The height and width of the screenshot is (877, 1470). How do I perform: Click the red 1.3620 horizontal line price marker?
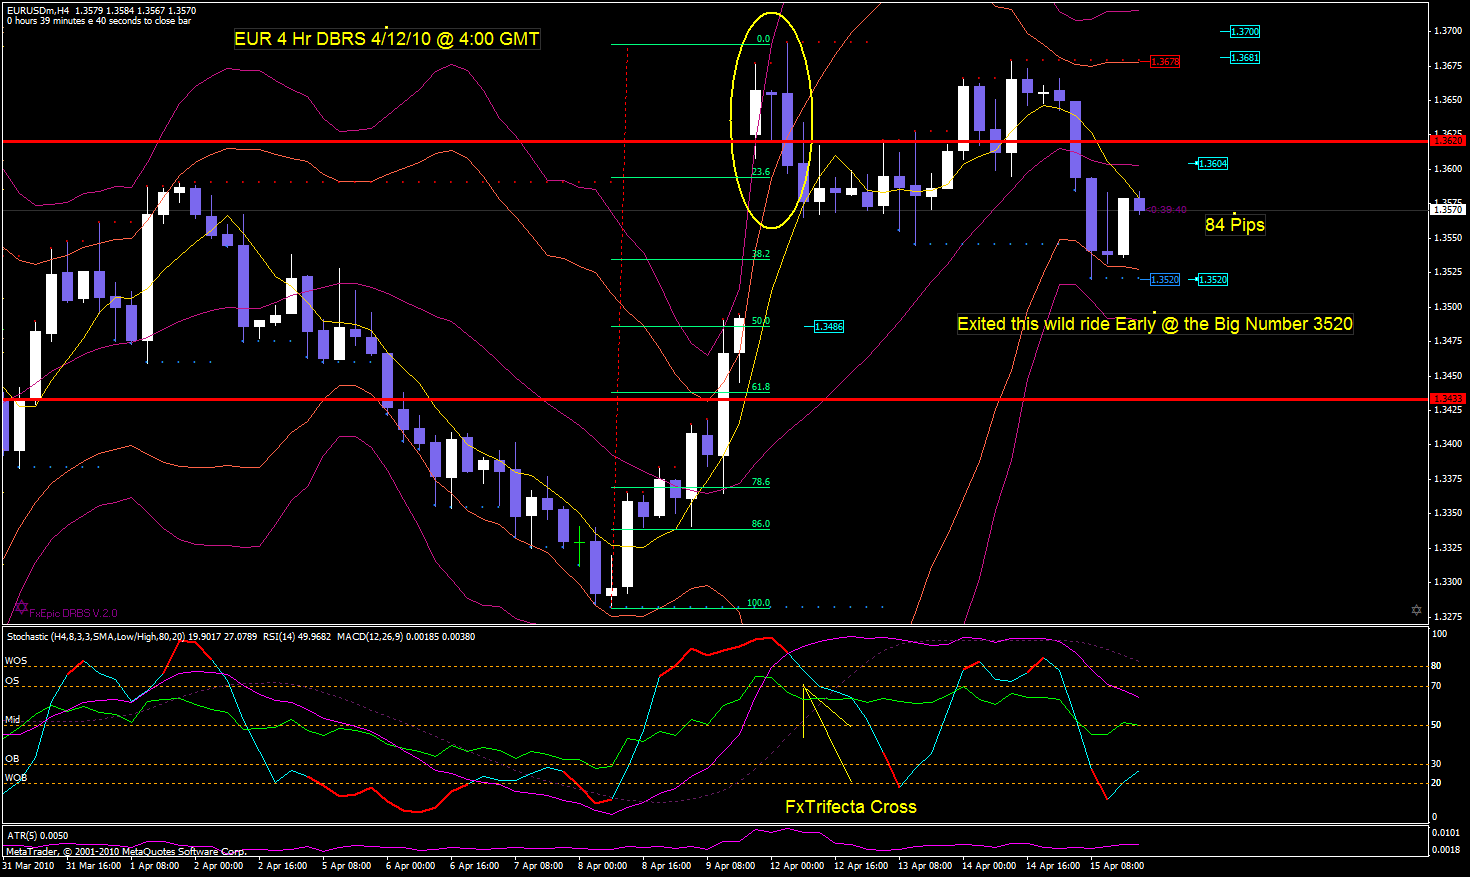1447,141
